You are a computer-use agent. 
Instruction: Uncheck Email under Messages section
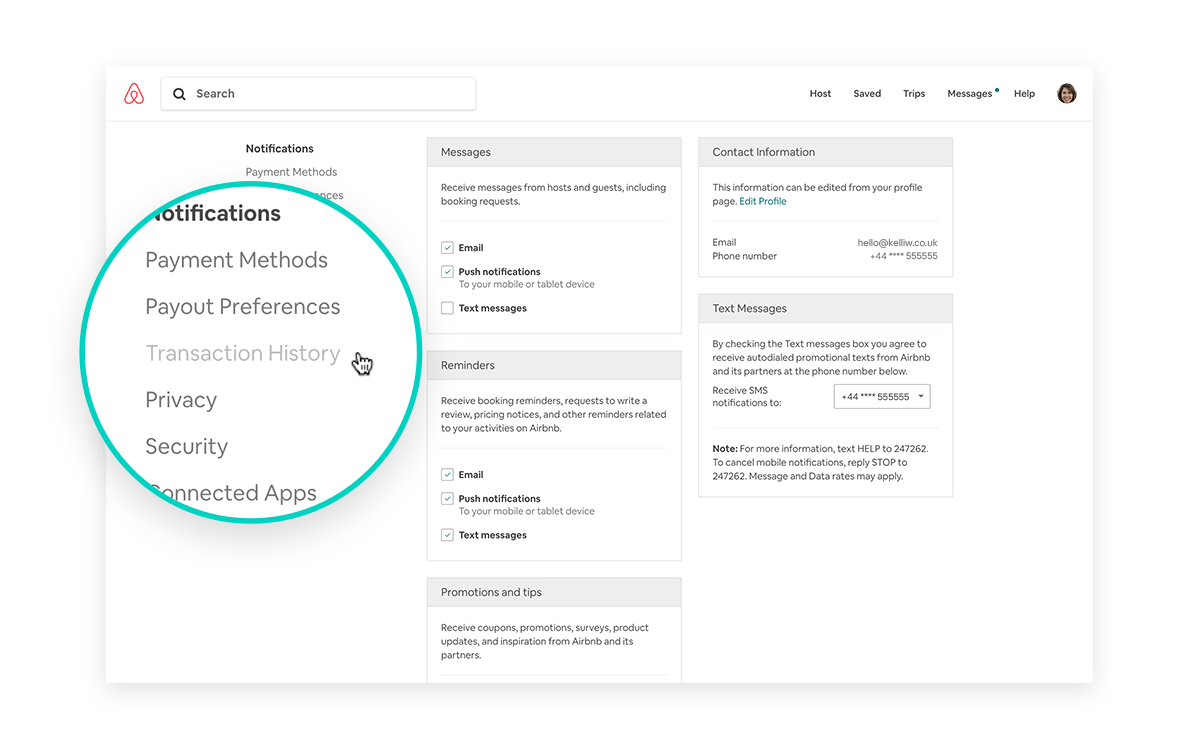coord(448,248)
